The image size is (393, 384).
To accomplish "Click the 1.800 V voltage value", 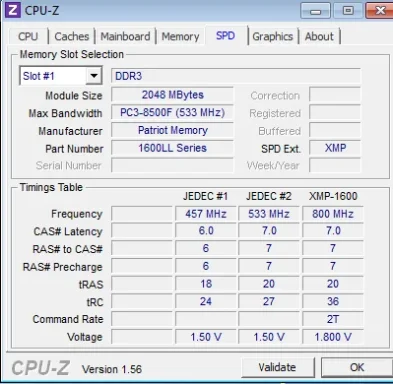I will pyautogui.click(x=333, y=337).
